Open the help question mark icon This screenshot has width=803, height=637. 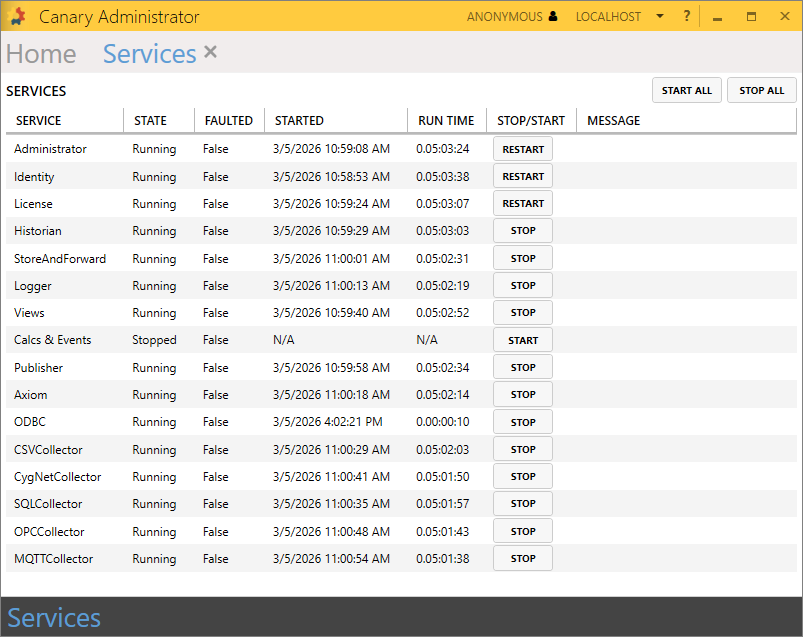coord(687,17)
